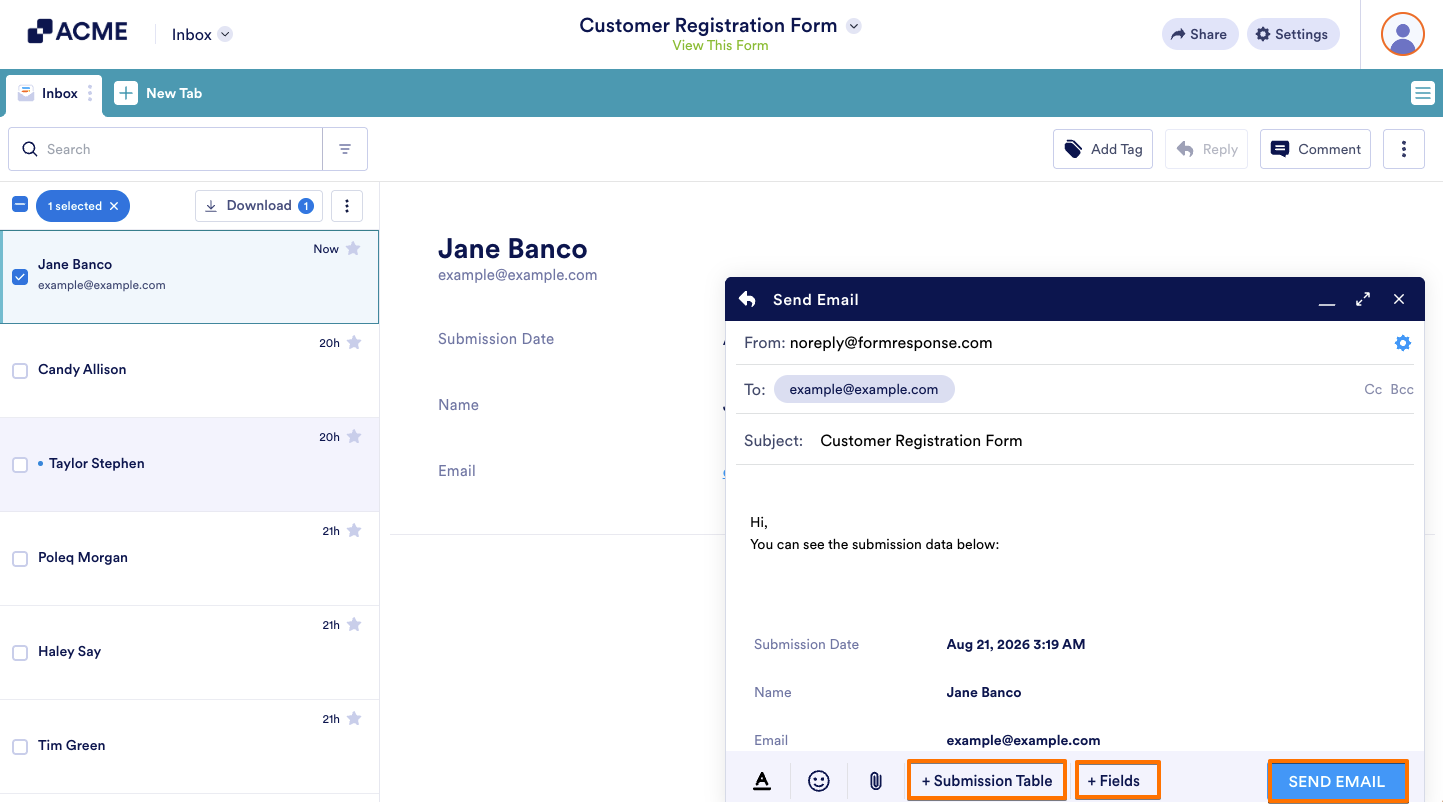
Task: Star the Tim Green submission
Action: click(353, 719)
